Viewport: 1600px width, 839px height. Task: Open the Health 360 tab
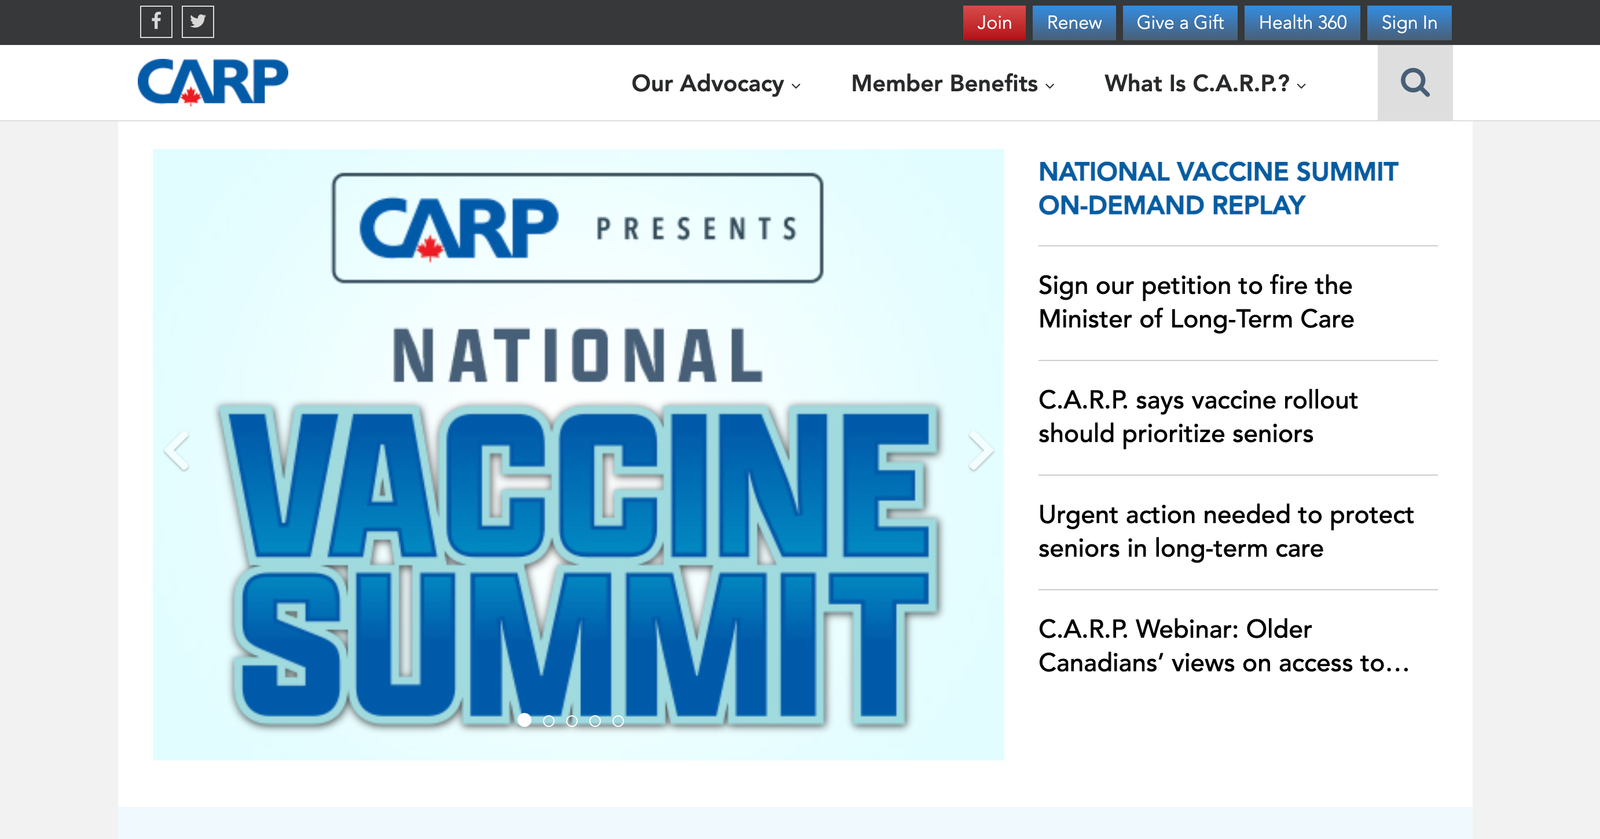click(x=1302, y=22)
